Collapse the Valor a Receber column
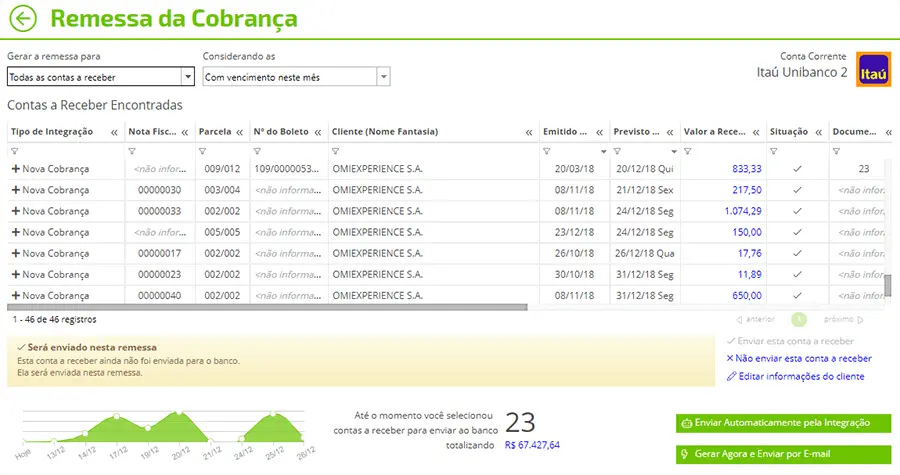Viewport: 900px width, 475px height. coord(756,133)
